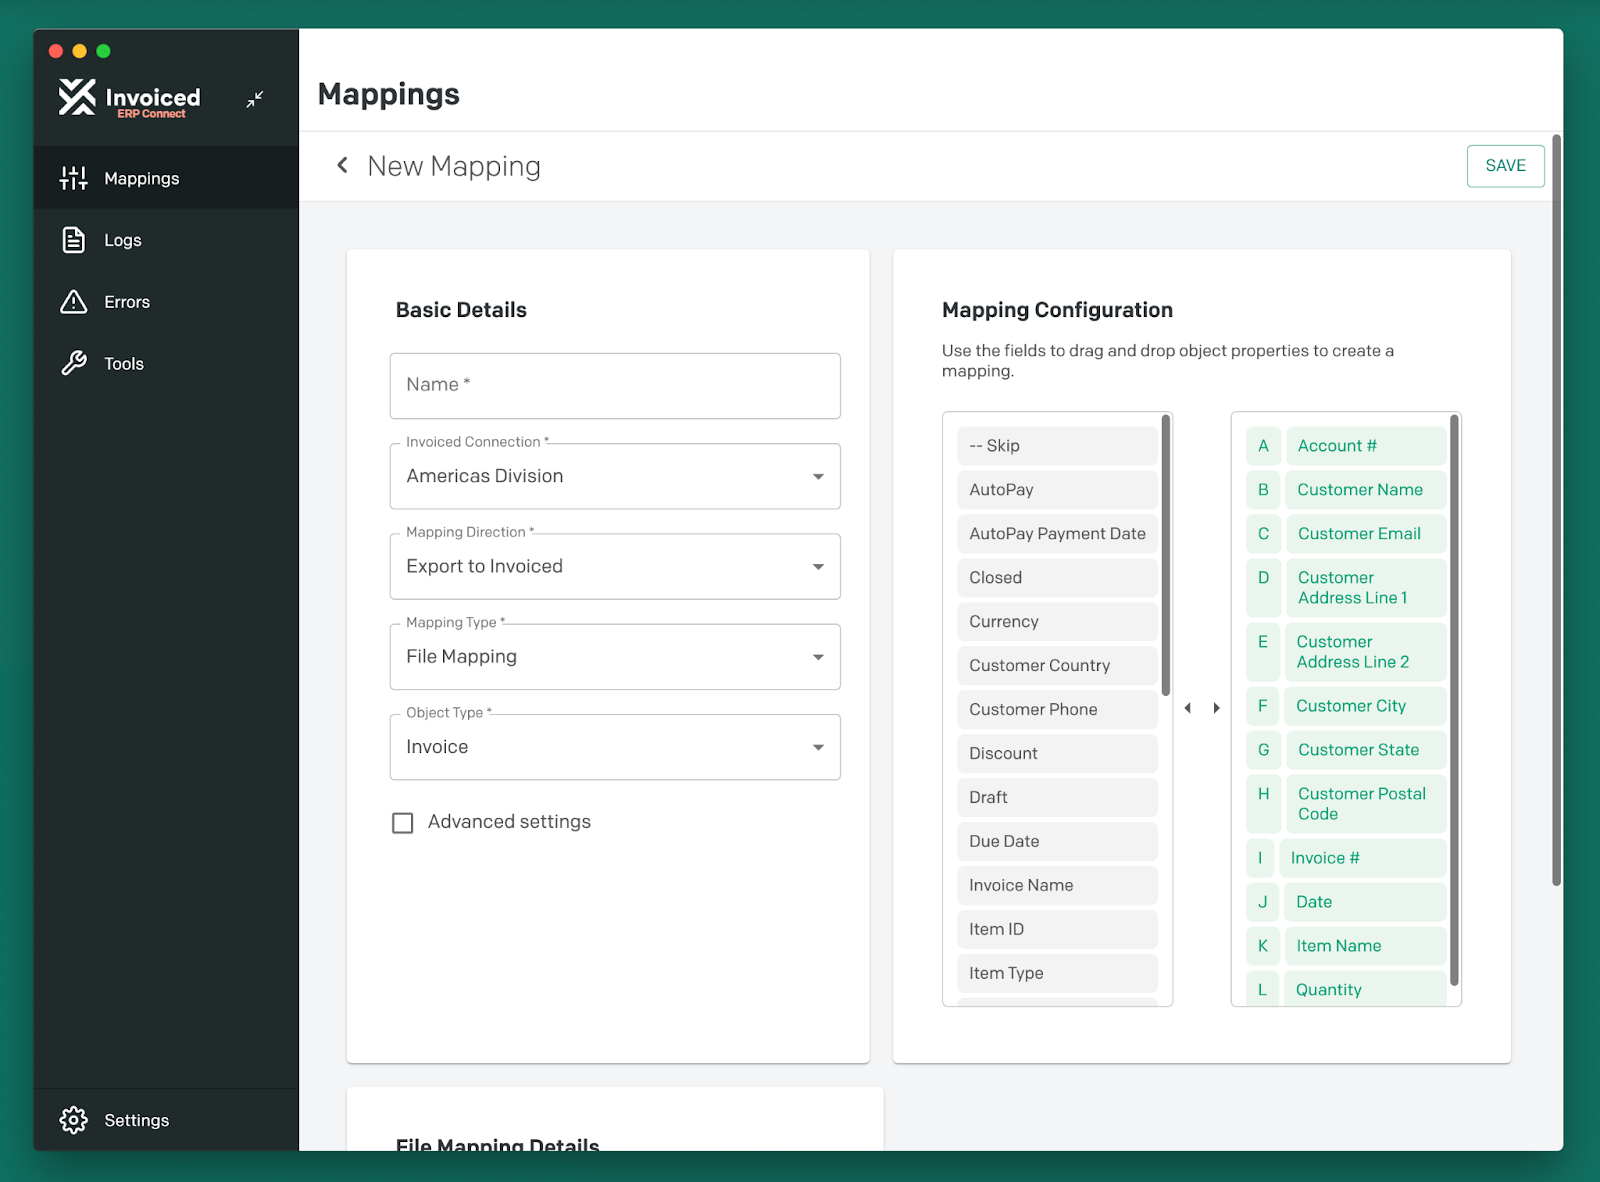Click the New Mapping back link
The image size is (1600, 1182).
click(453, 165)
